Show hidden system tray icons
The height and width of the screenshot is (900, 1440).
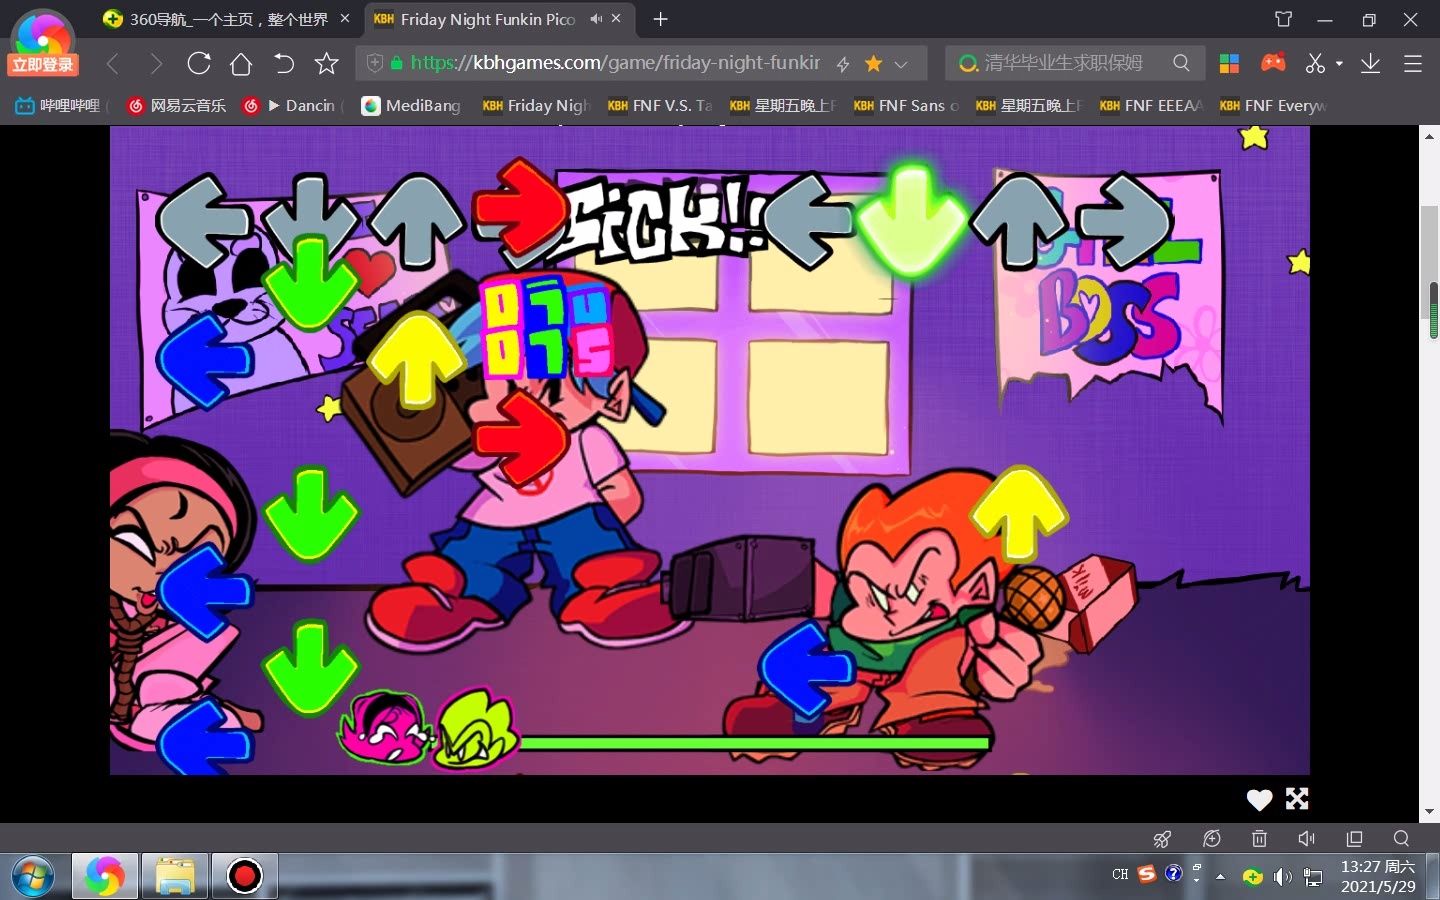tap(1220, 876)
